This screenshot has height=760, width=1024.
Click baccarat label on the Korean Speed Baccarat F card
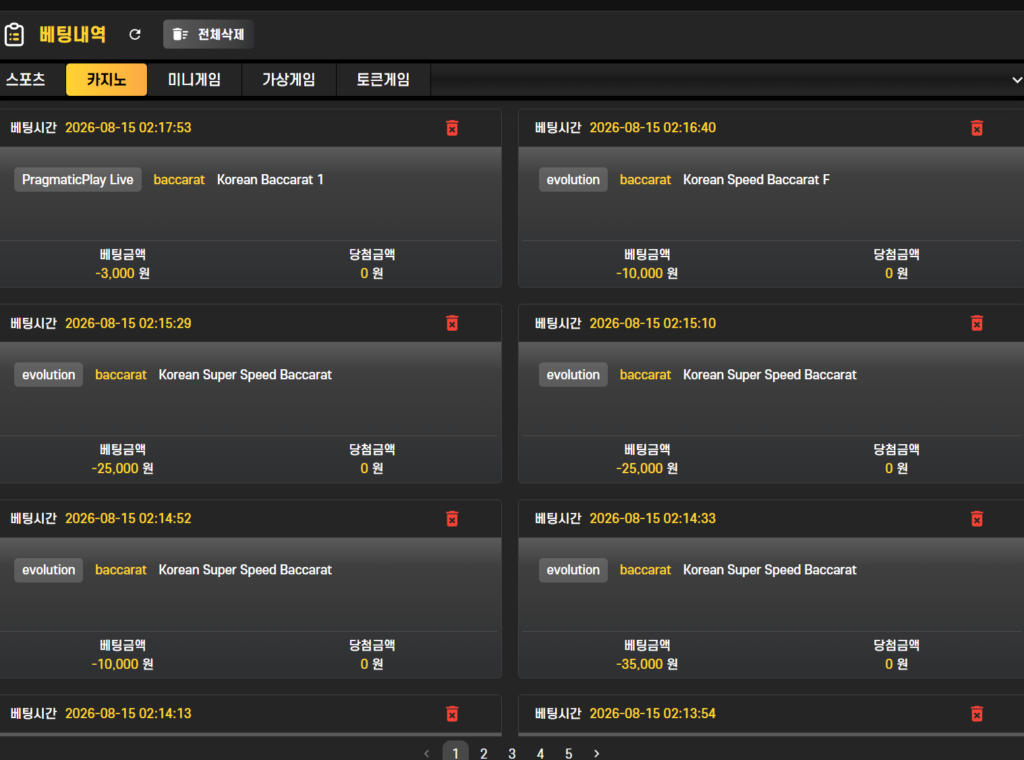click(645, 180)
